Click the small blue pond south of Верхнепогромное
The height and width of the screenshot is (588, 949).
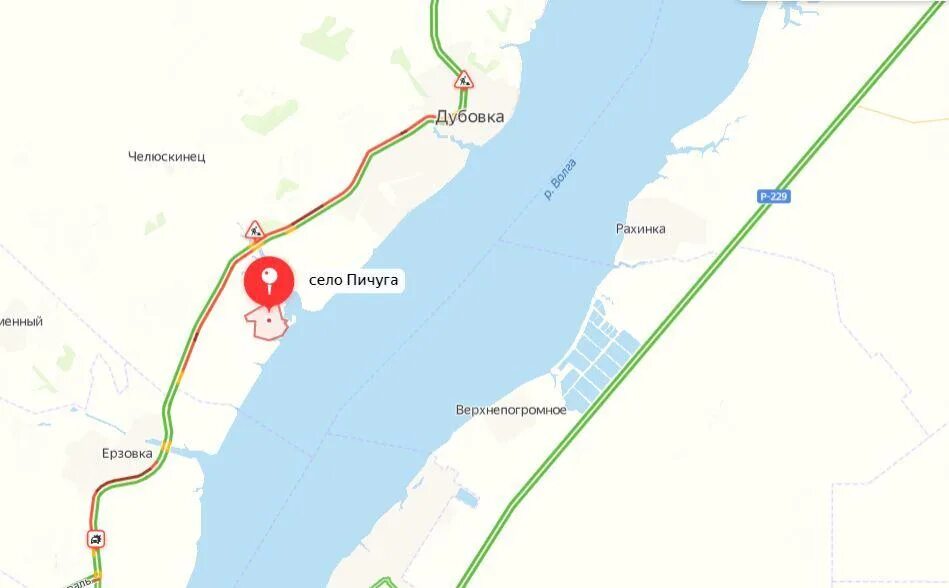[467, 498]
